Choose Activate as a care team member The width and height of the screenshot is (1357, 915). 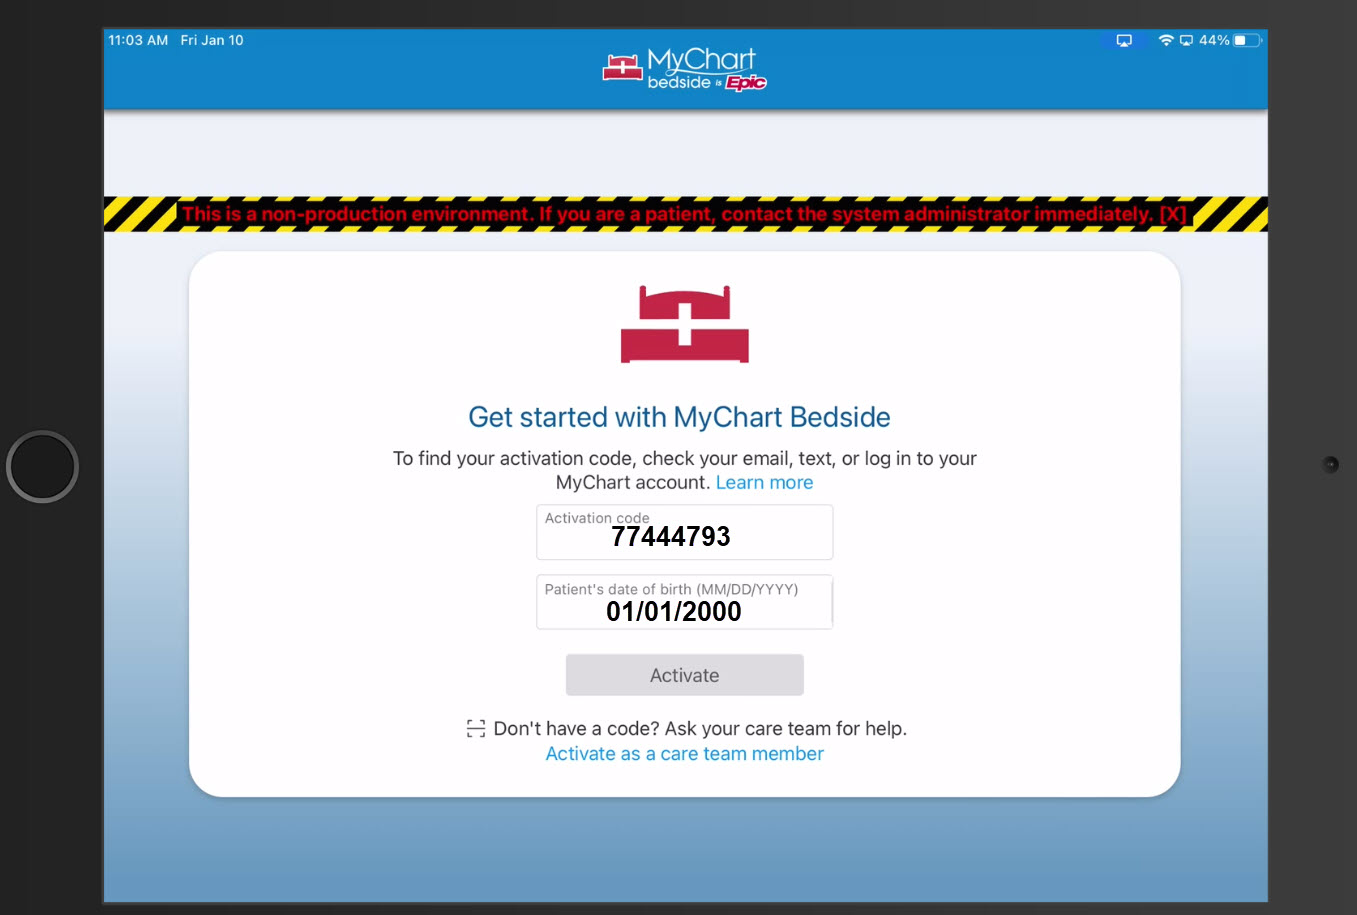coord(685,754)
